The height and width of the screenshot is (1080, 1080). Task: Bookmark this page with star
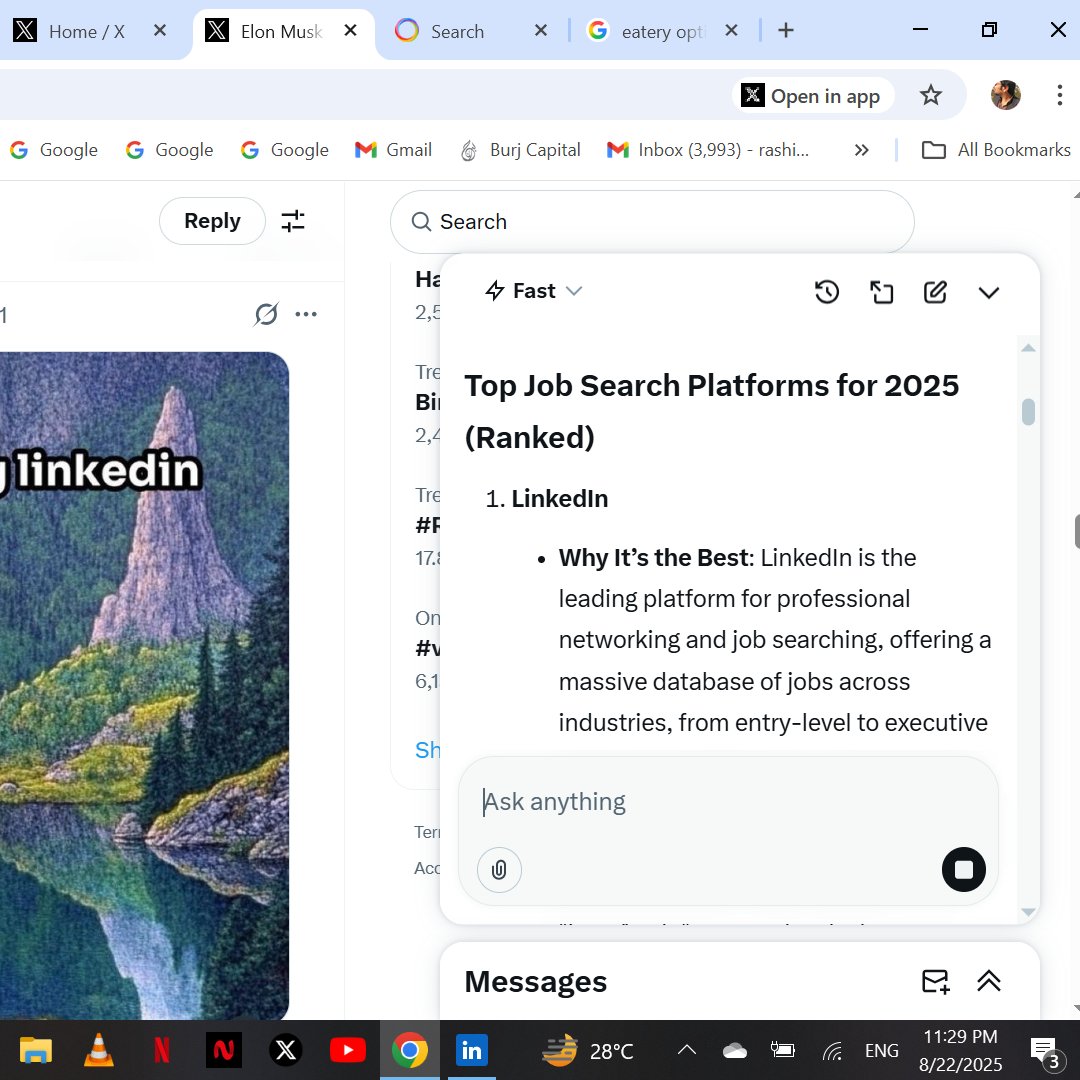pyautogui.click(x=931, y=95)
